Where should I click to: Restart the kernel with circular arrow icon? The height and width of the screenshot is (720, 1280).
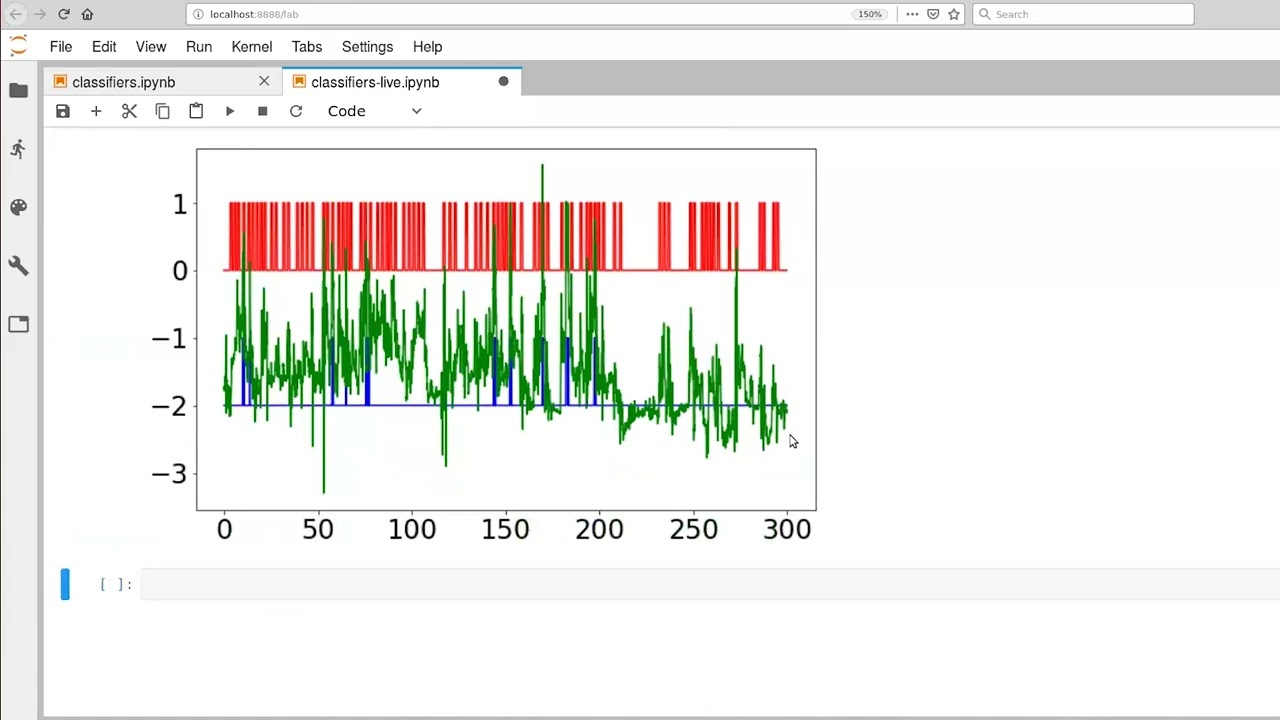[x=296, y=111]
